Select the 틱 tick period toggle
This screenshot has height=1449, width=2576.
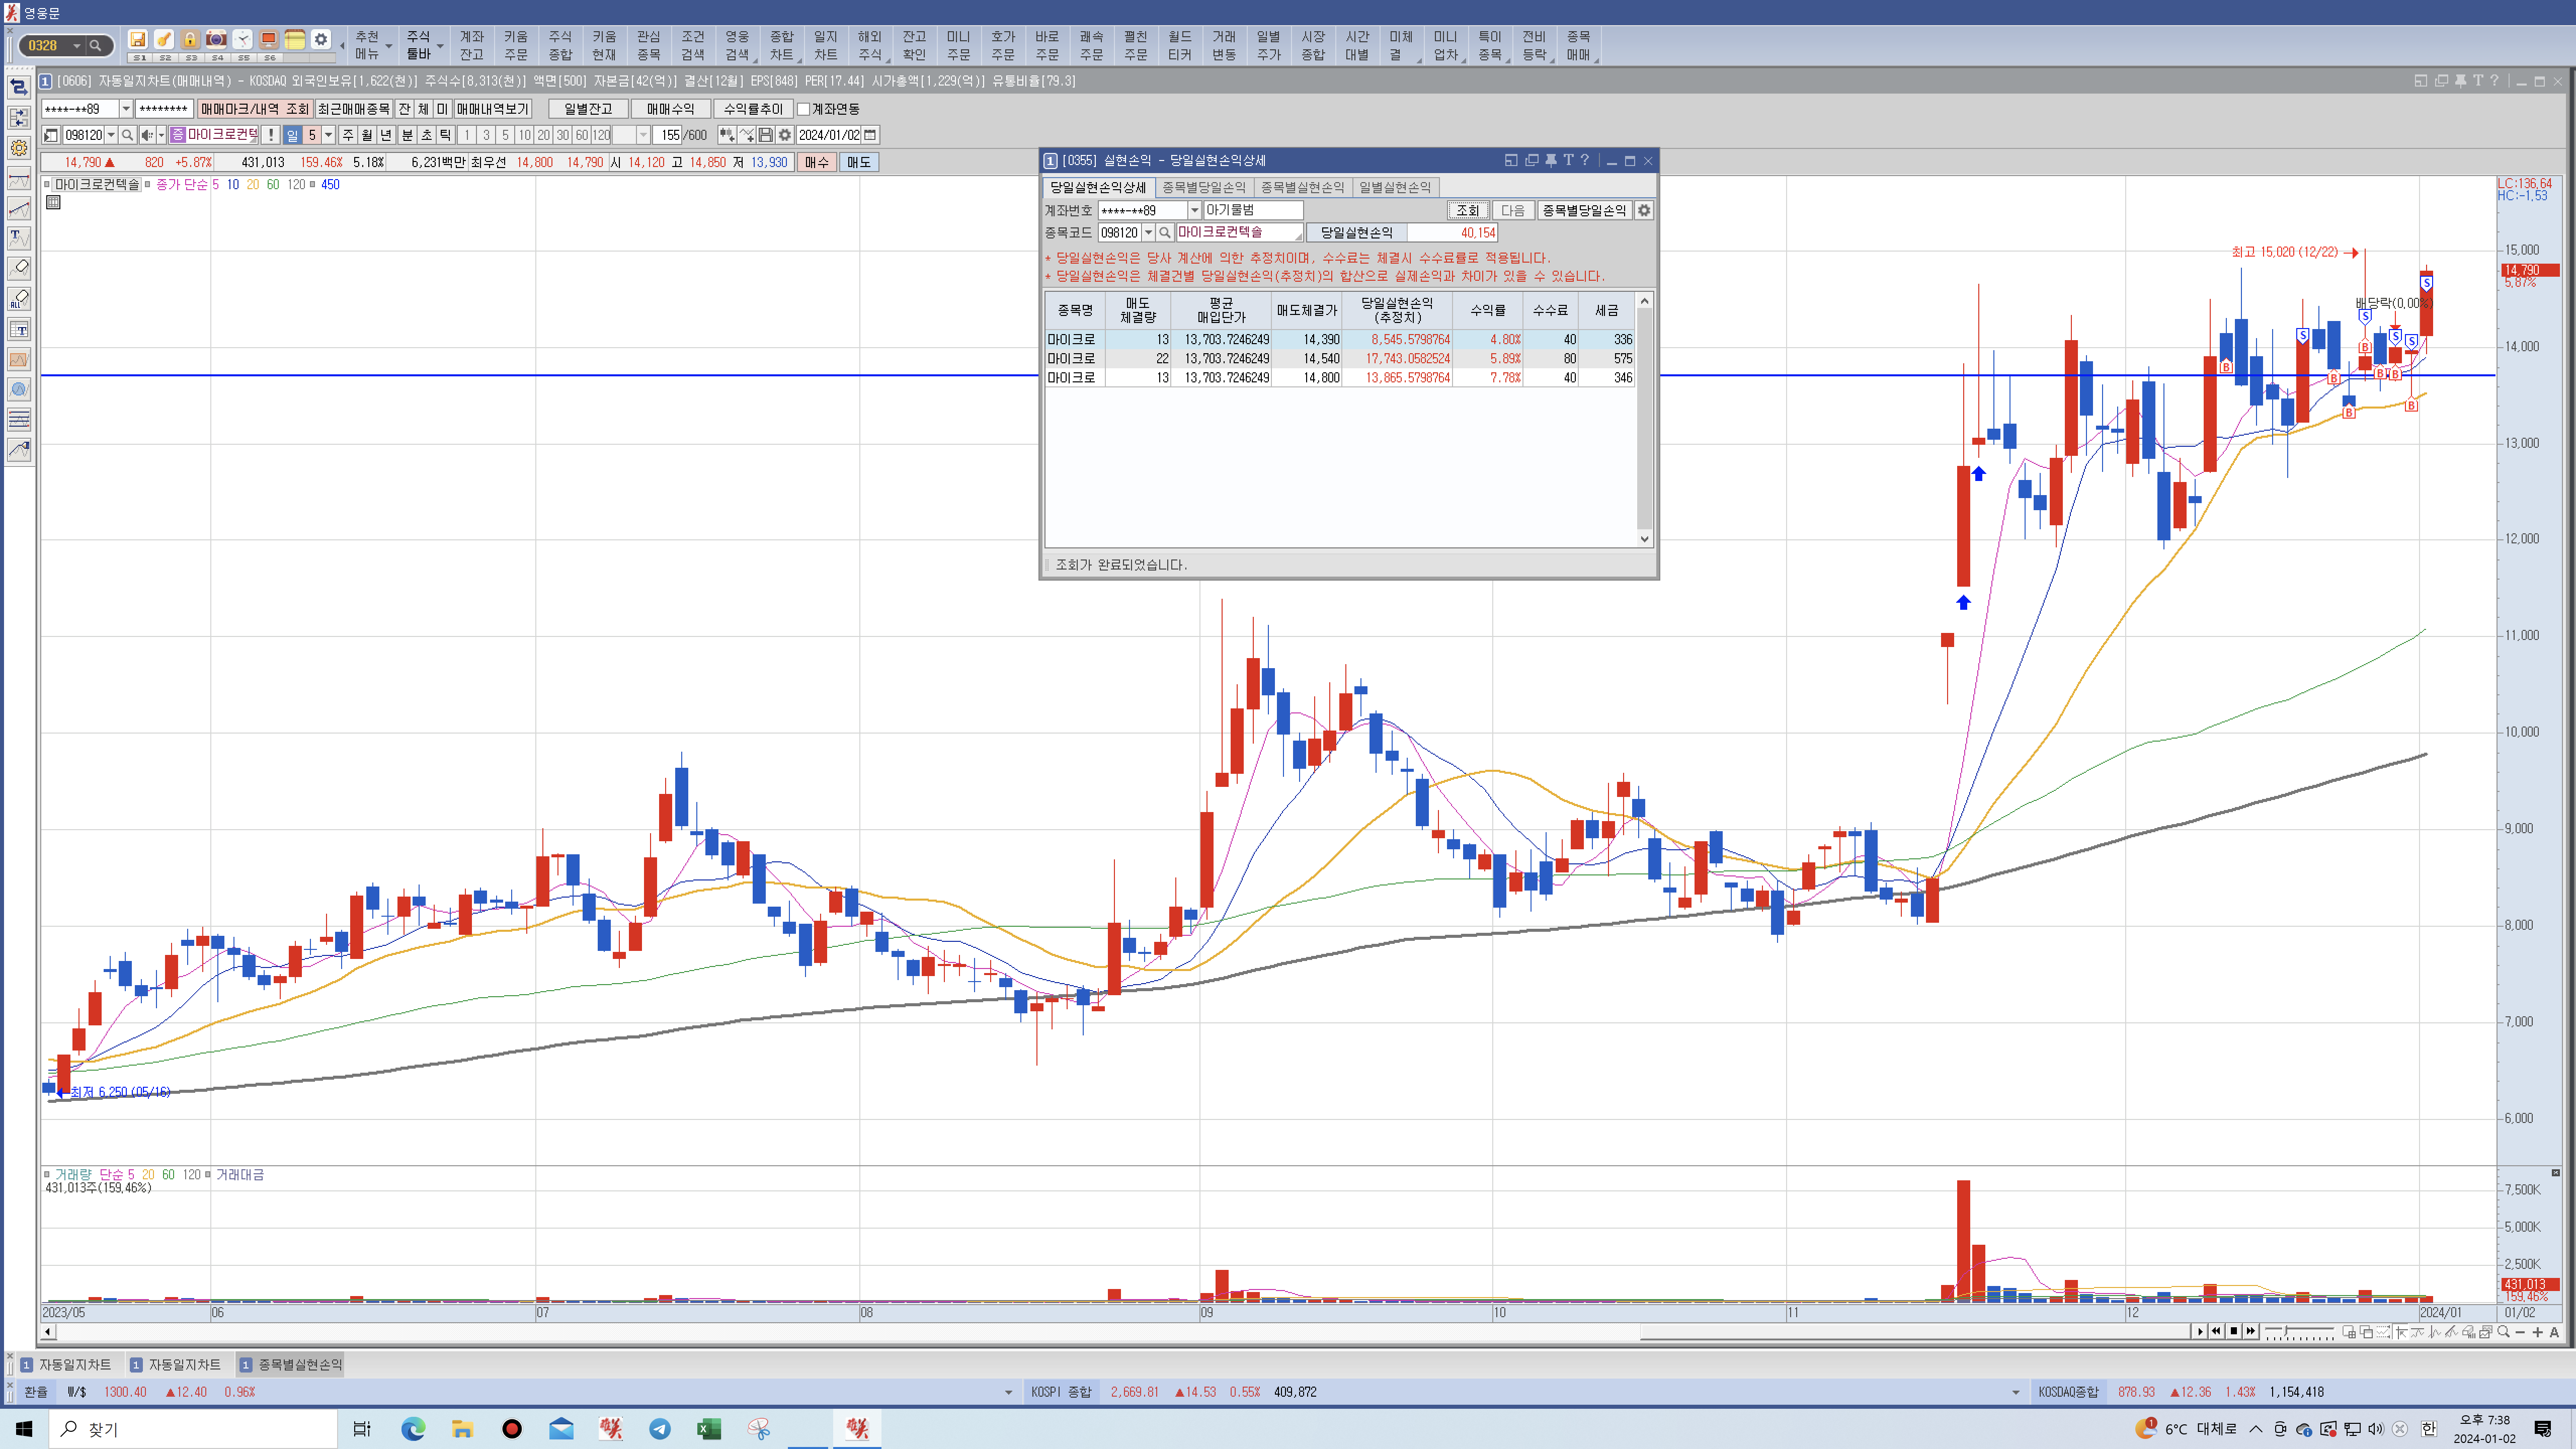[x=445, y=135]
